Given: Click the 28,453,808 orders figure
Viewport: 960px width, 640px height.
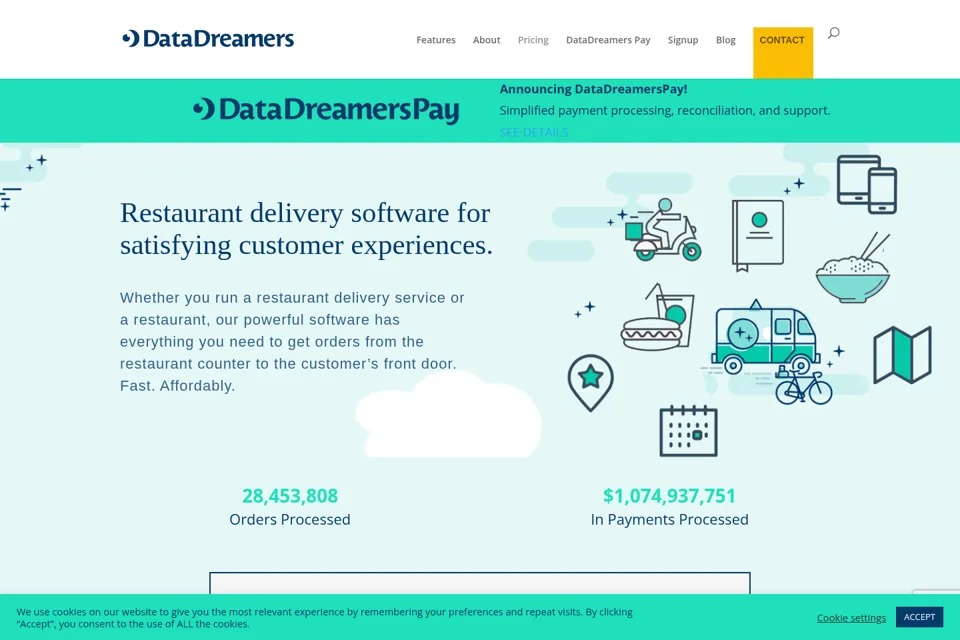Looking at the screenshot, I should click(x=290, y=495).
